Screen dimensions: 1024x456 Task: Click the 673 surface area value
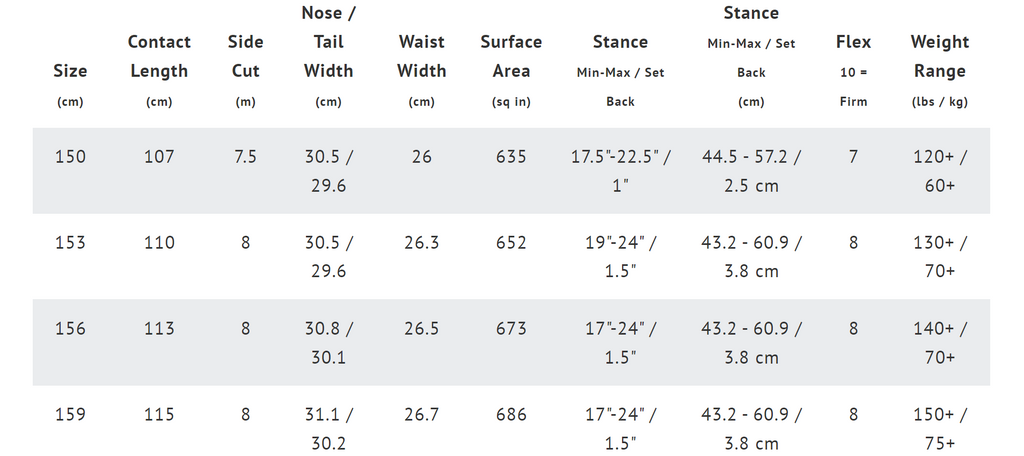click(511, 329)
